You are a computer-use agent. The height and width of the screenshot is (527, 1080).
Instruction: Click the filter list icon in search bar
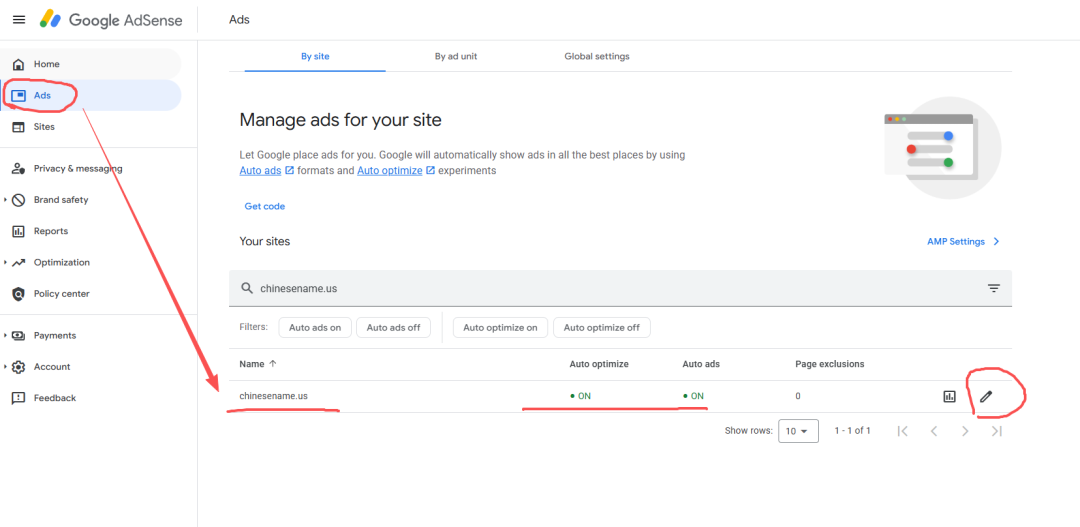tap(993, 288)
